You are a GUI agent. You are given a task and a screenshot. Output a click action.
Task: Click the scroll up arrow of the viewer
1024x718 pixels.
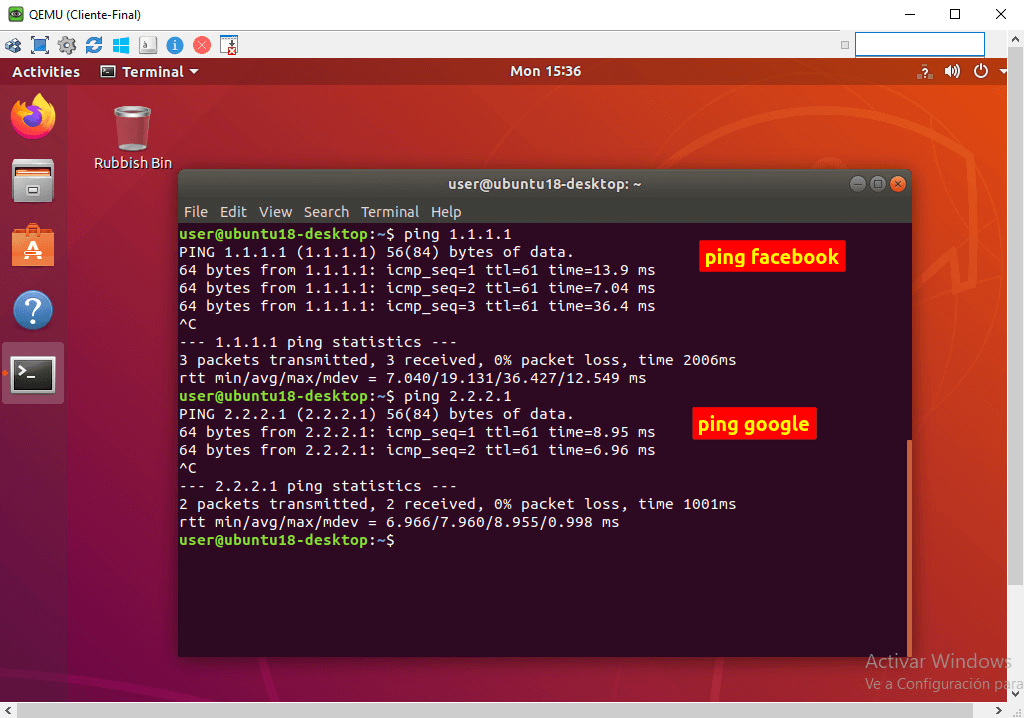1015,39
